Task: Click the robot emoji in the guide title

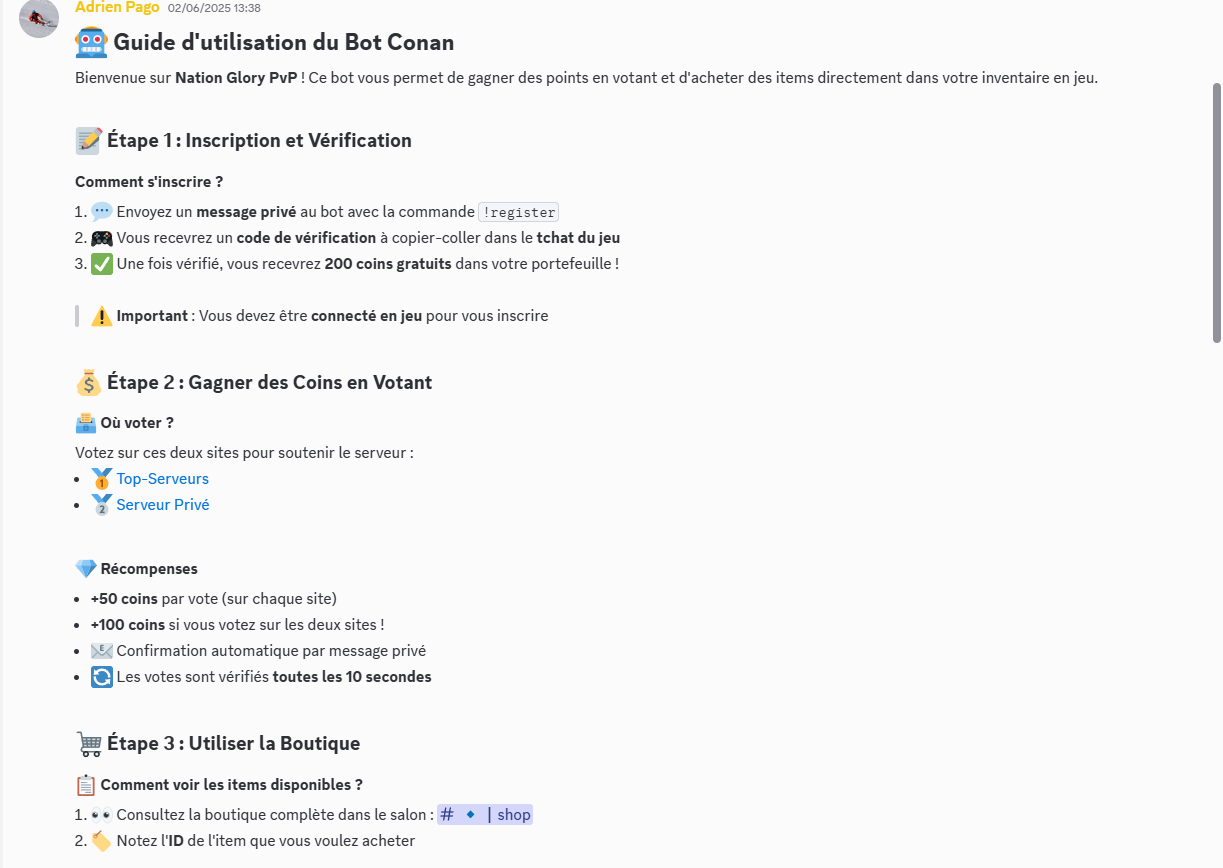Action: pos(91,43)
